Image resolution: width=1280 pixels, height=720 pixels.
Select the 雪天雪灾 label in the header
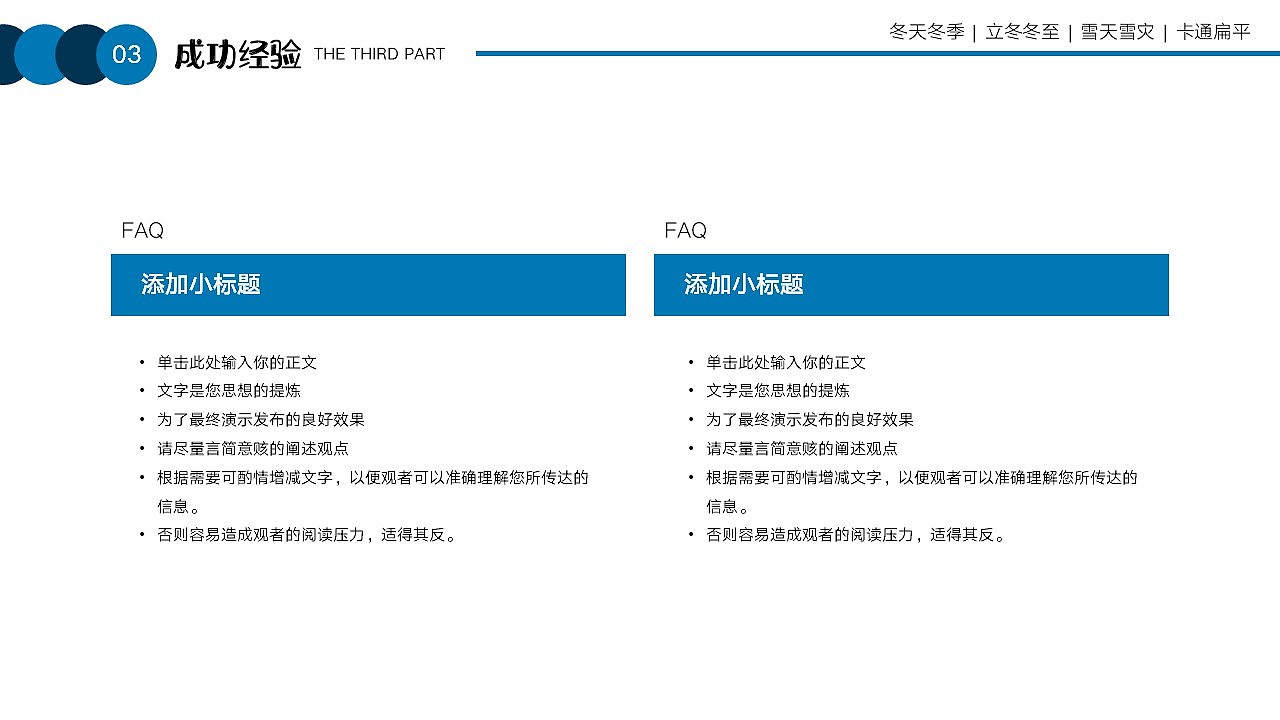1118,32
